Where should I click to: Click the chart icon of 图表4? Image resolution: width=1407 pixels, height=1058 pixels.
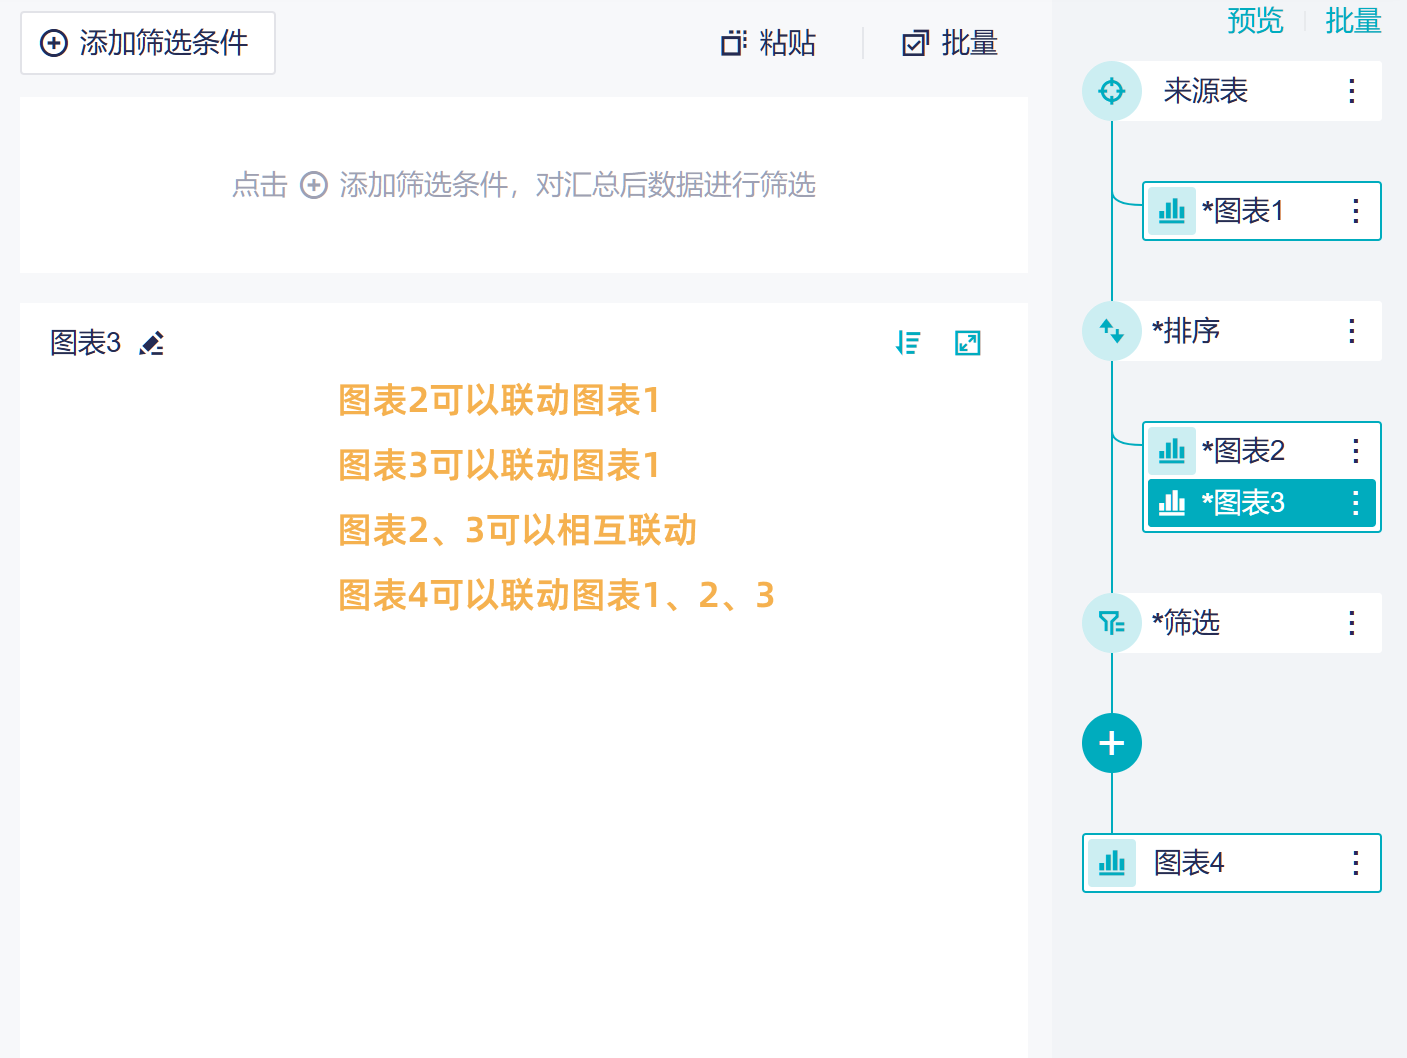click(x=1112, y=863)
